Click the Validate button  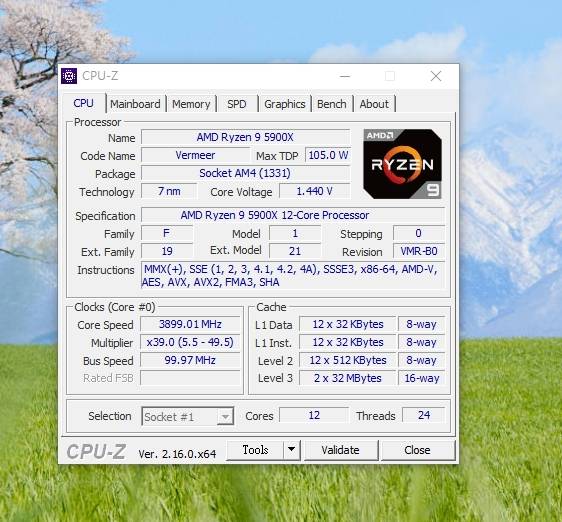coord(340,450)
